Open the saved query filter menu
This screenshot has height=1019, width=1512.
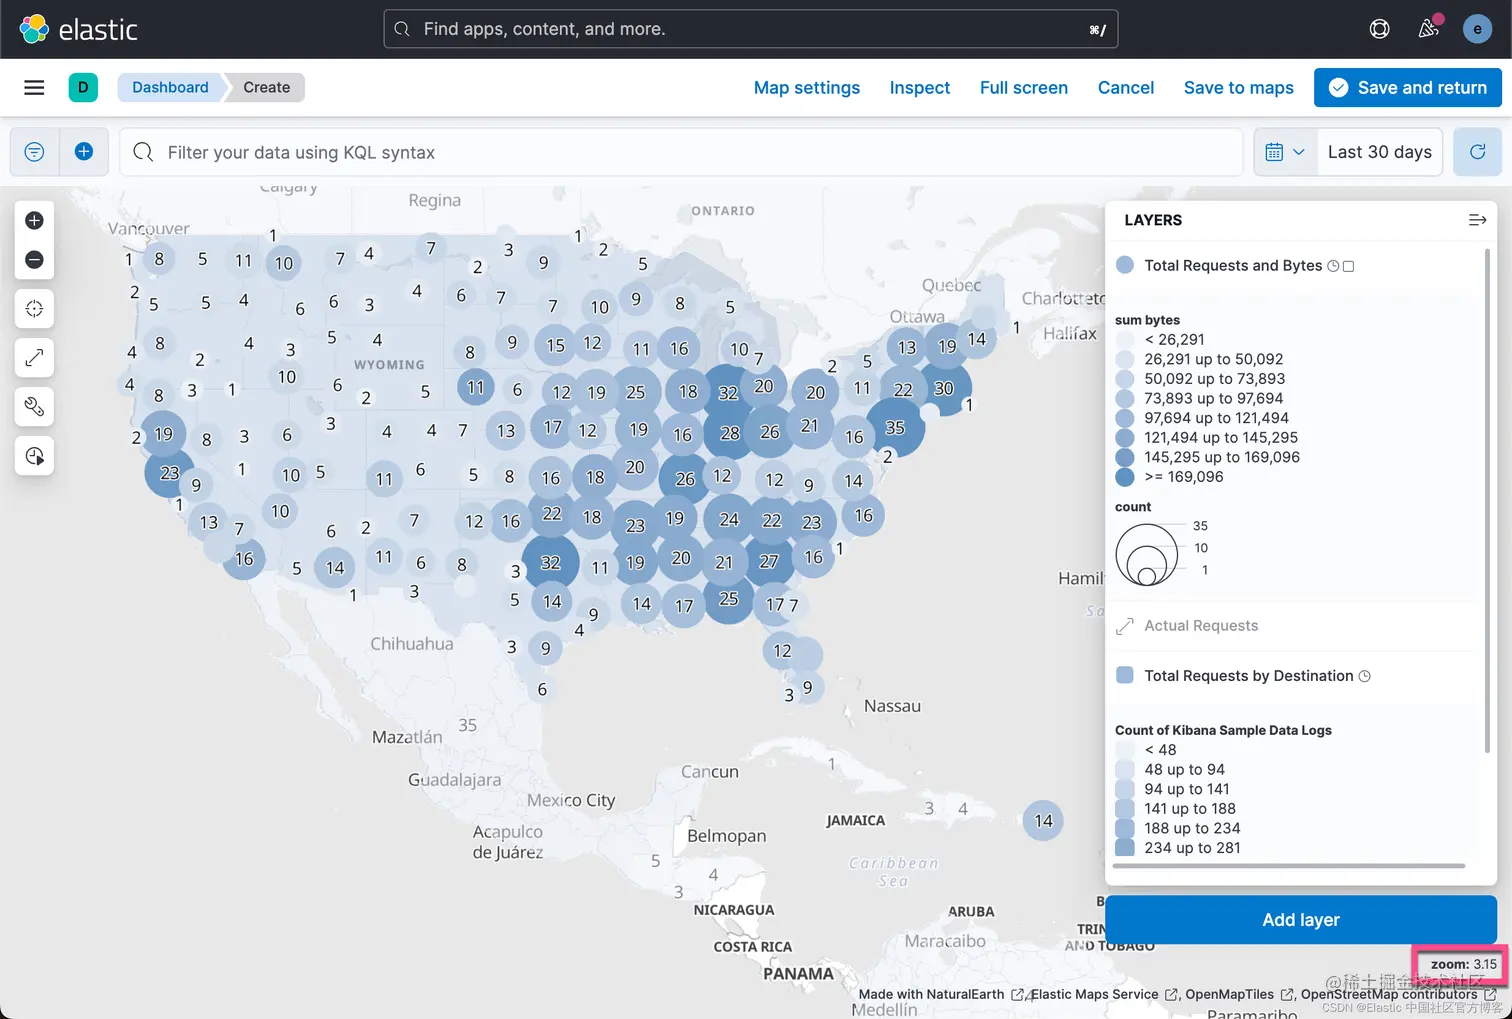point(34,152)
